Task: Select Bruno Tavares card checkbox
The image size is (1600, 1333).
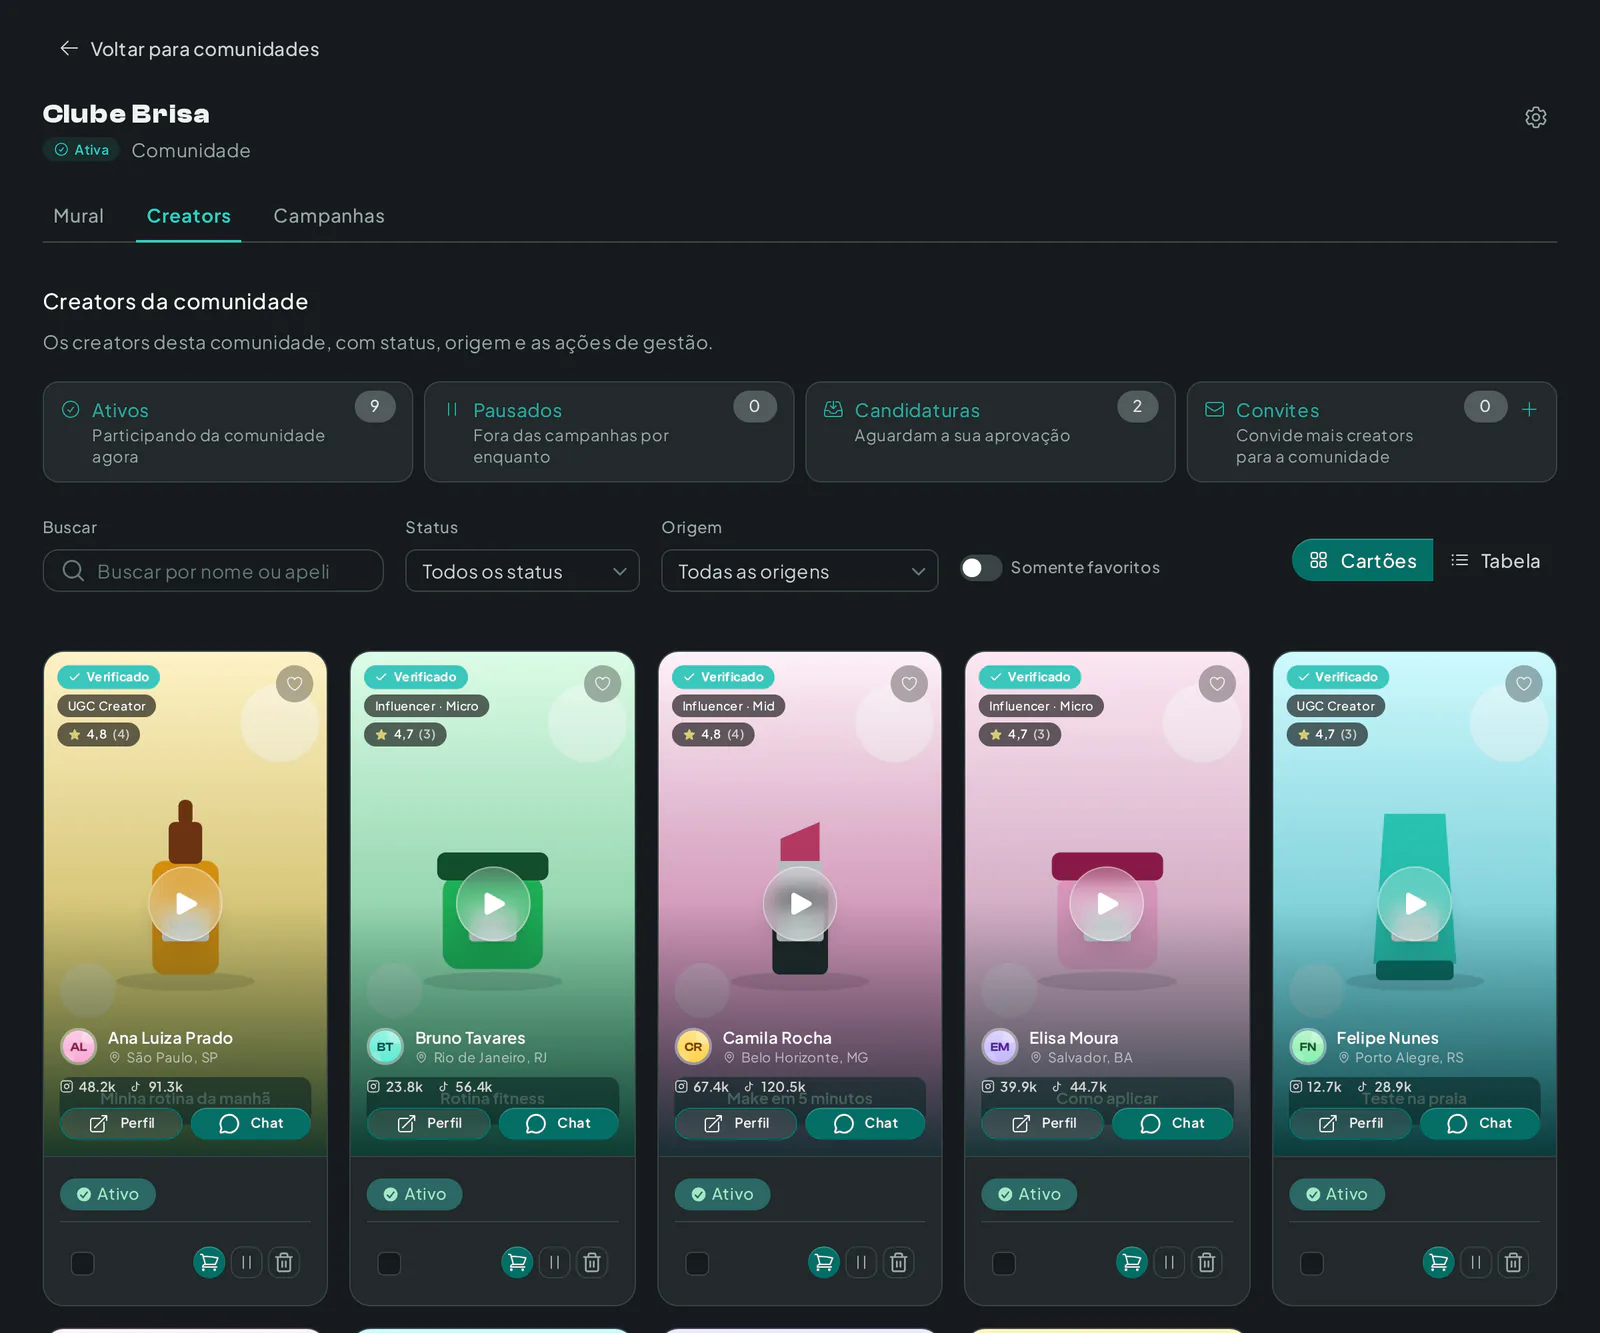Action: coord(390,1263)
